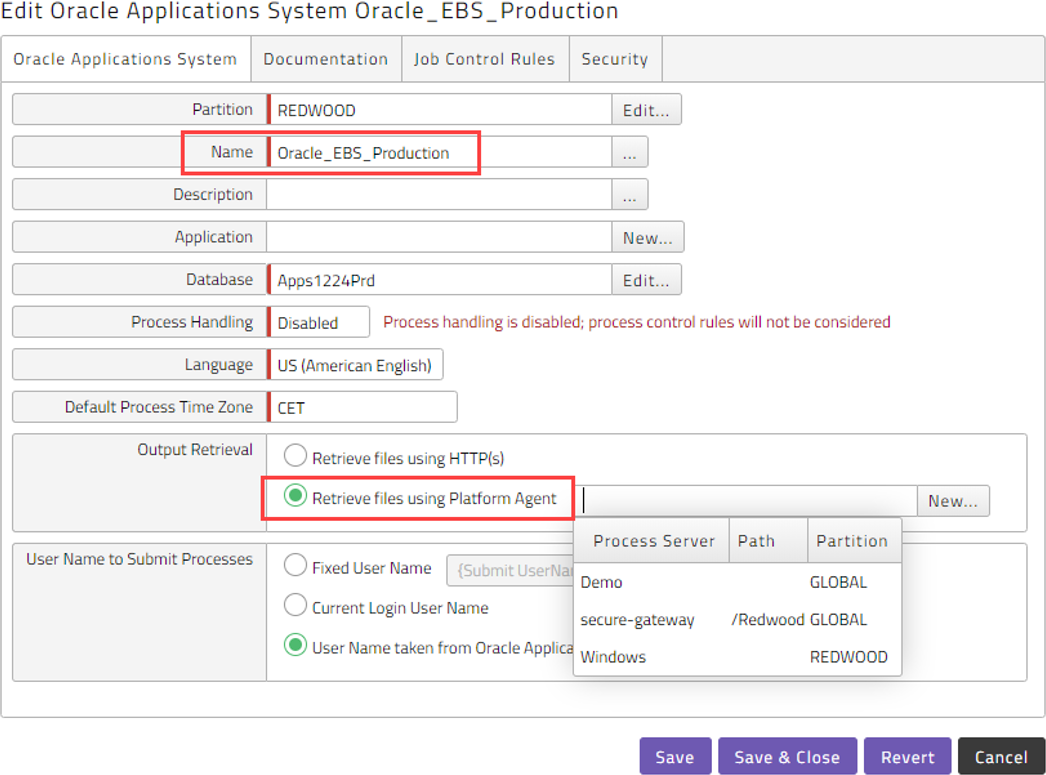This screenshot has width=1046, height=775.
Task: Select Windows process server from the list
Action: click(x=737, y=657)
